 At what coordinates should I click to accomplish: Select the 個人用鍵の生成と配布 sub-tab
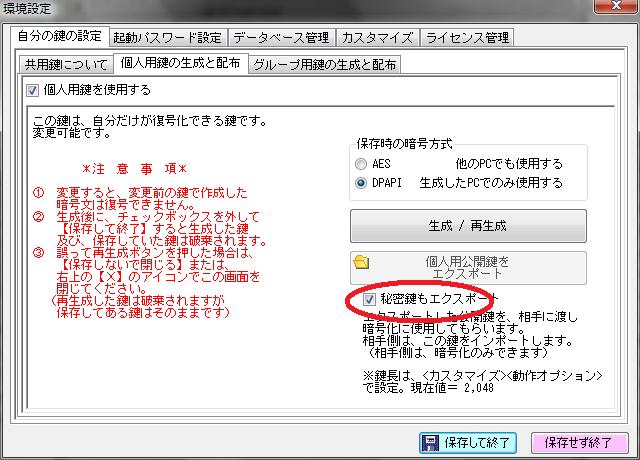(180, 63)
